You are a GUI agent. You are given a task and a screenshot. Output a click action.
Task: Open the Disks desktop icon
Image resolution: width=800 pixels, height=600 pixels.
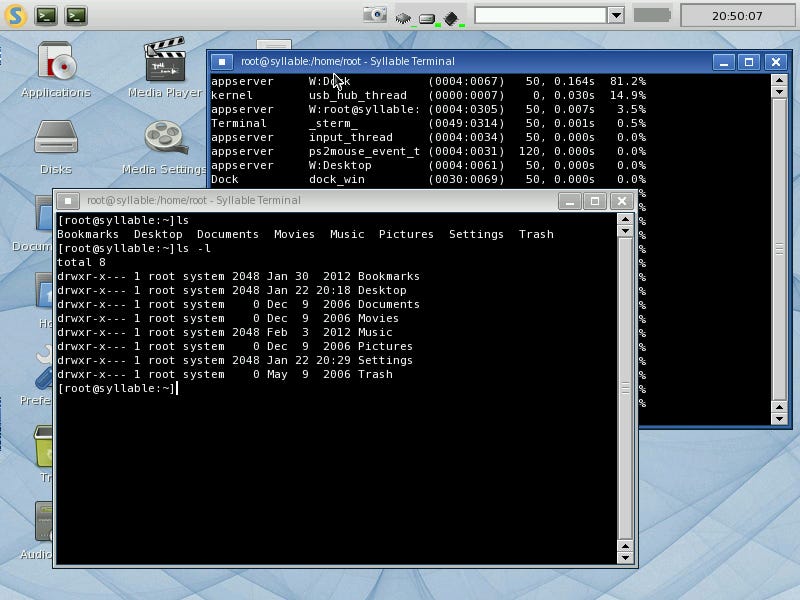point(55,138)
